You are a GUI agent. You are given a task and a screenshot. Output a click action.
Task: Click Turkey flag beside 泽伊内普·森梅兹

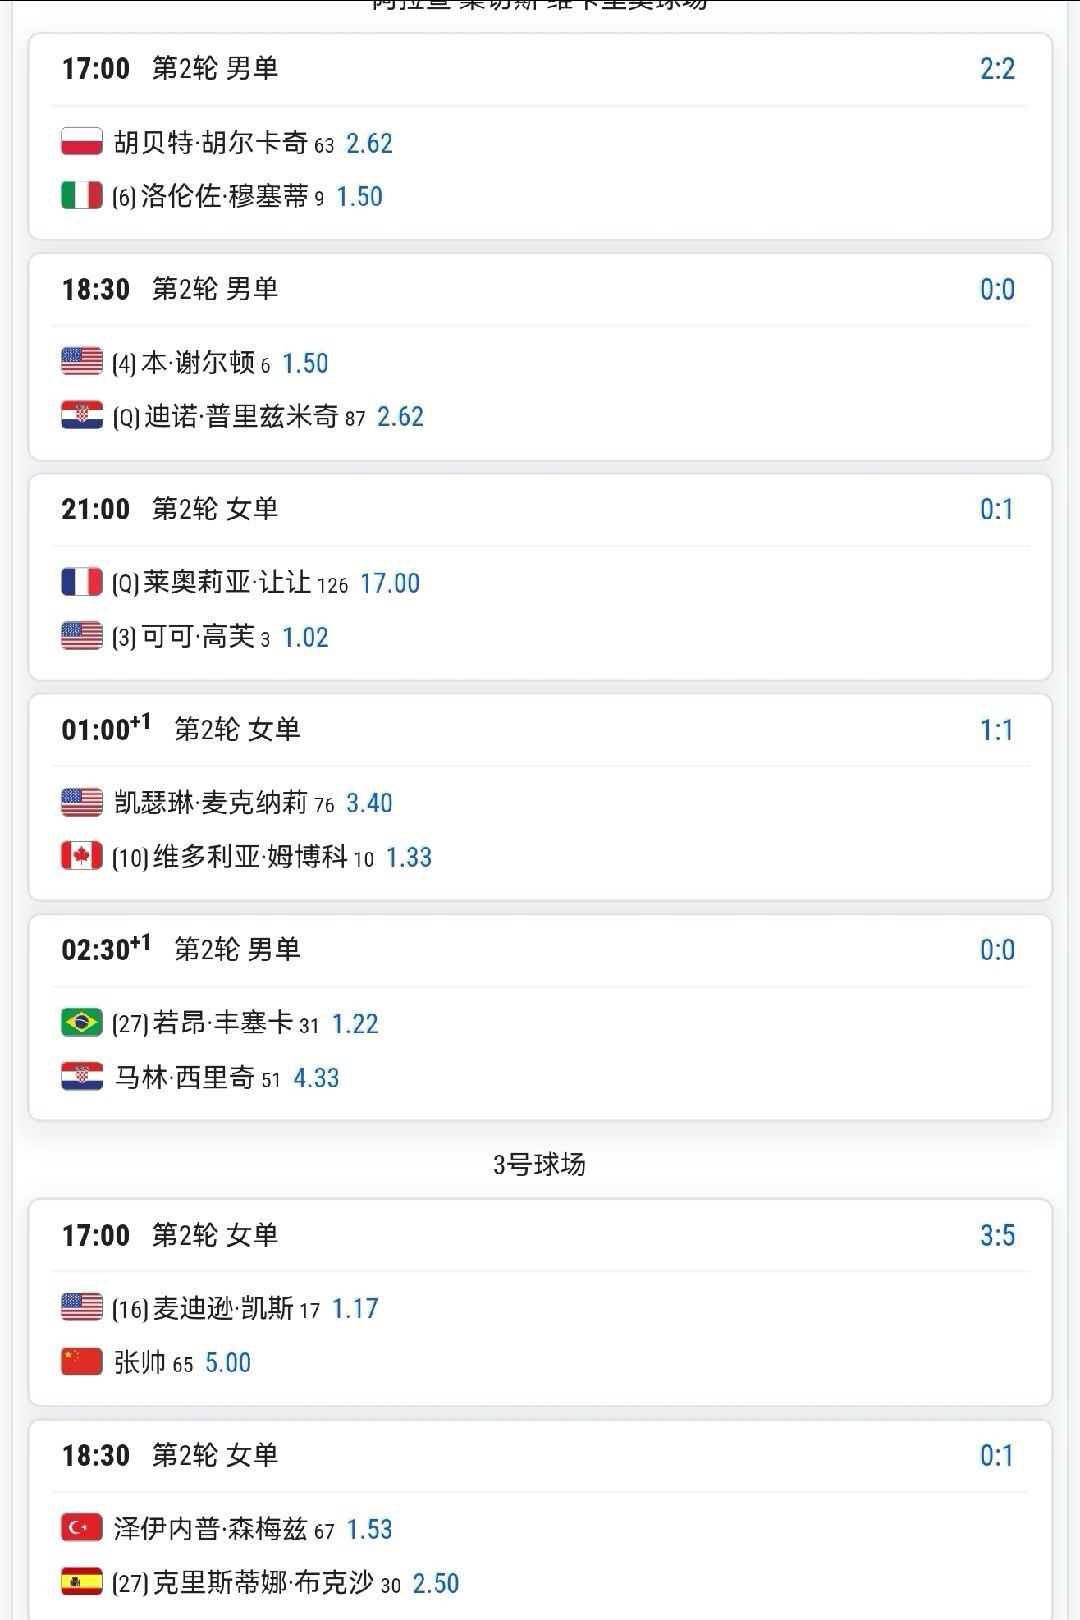(81, 1528)
